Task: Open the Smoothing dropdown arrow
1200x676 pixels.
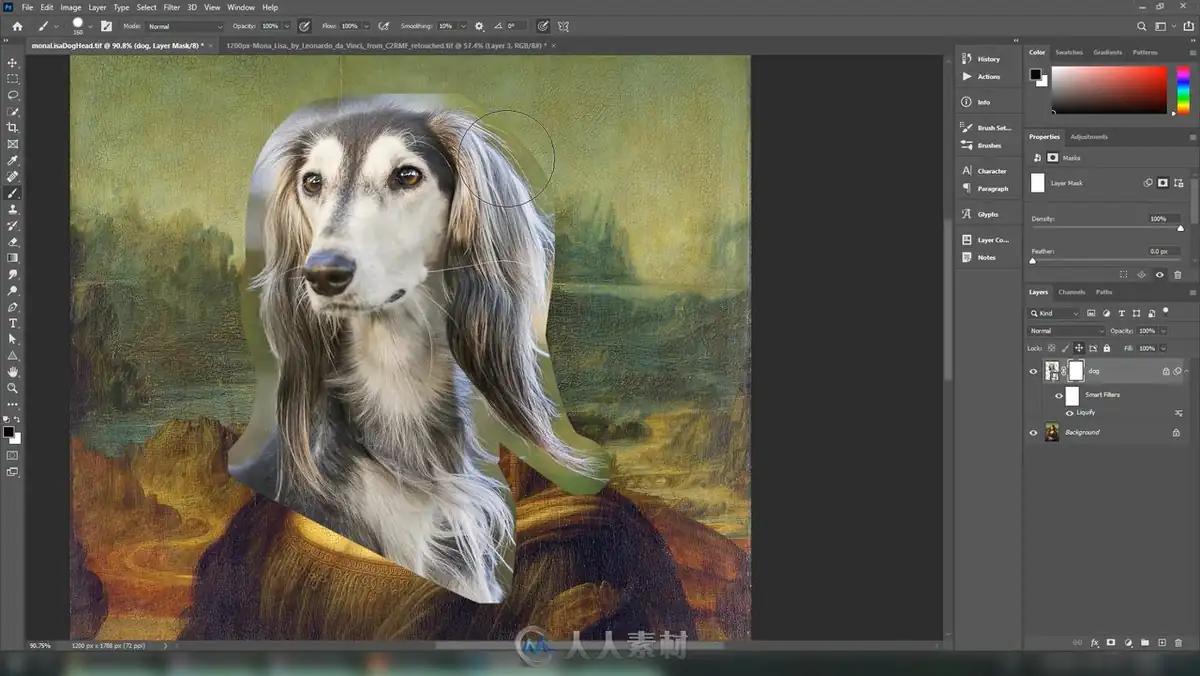Action: 461,26
